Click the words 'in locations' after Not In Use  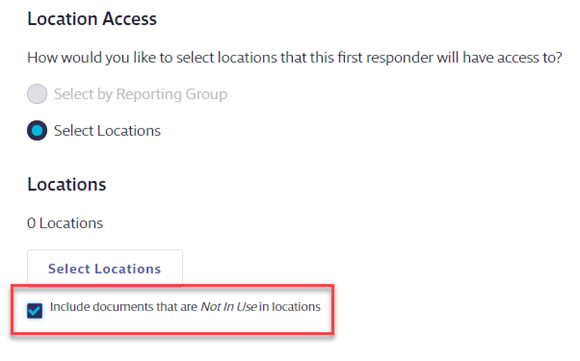click(290, 307)
